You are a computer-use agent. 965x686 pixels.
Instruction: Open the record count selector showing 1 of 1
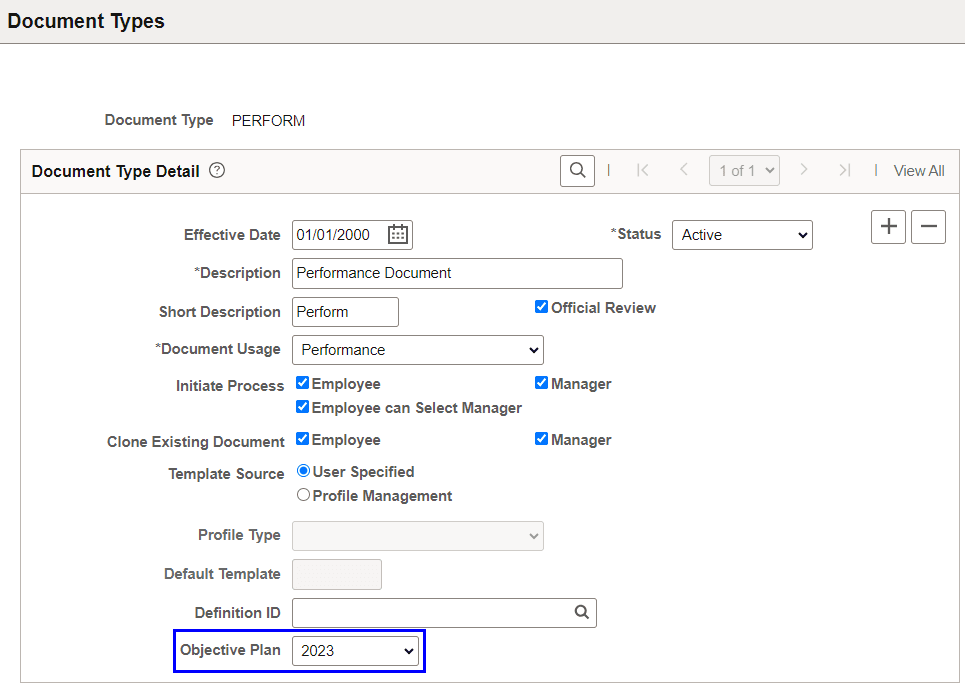point(744,170)
